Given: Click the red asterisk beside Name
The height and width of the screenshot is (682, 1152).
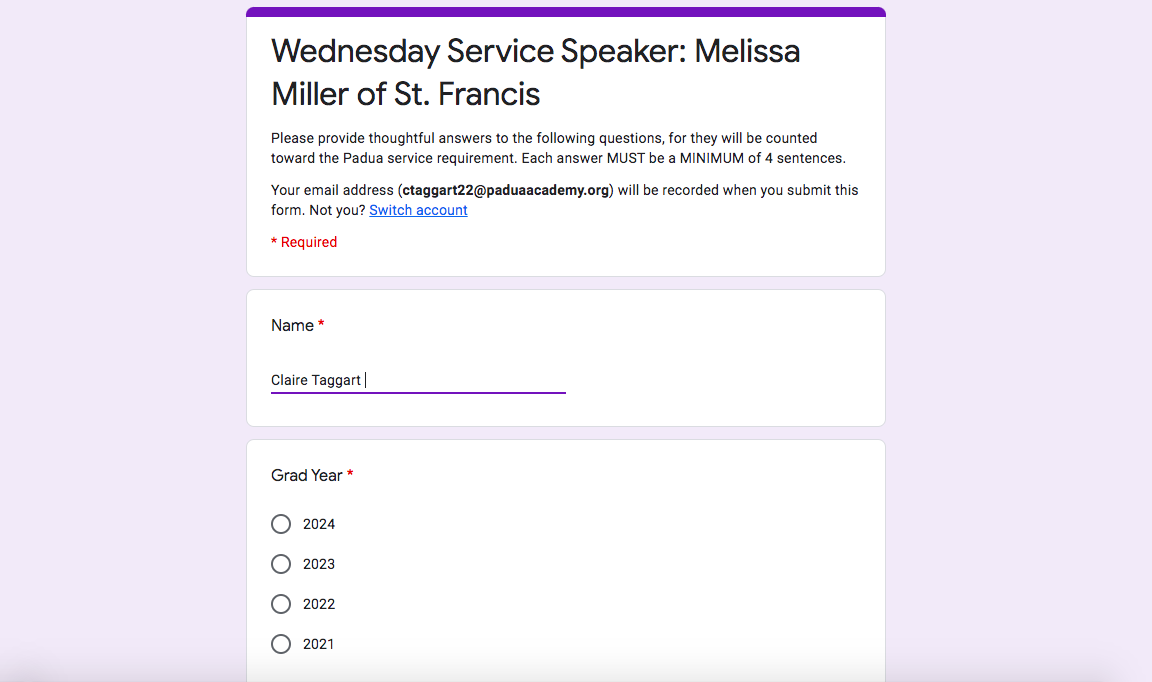Looking at the screenshot, I should tap(321, 325).
